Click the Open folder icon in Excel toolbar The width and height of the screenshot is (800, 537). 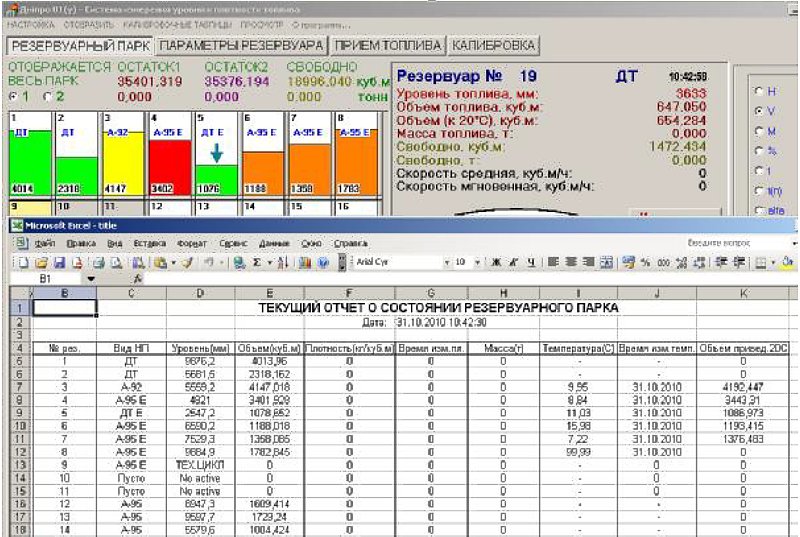pos(41,263)
